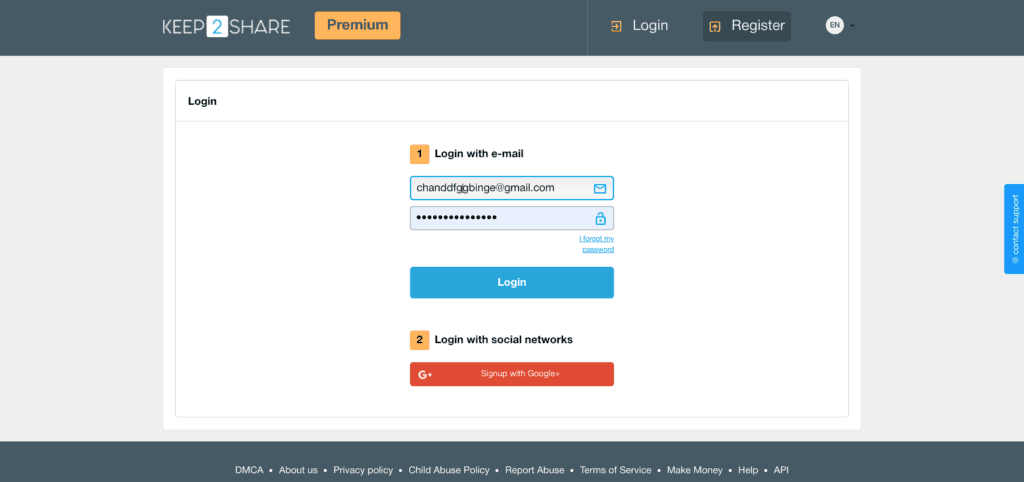Click the orange Premium button
Image resolution: width=1024 pixels, height=482 pixels.
point(357,25)
